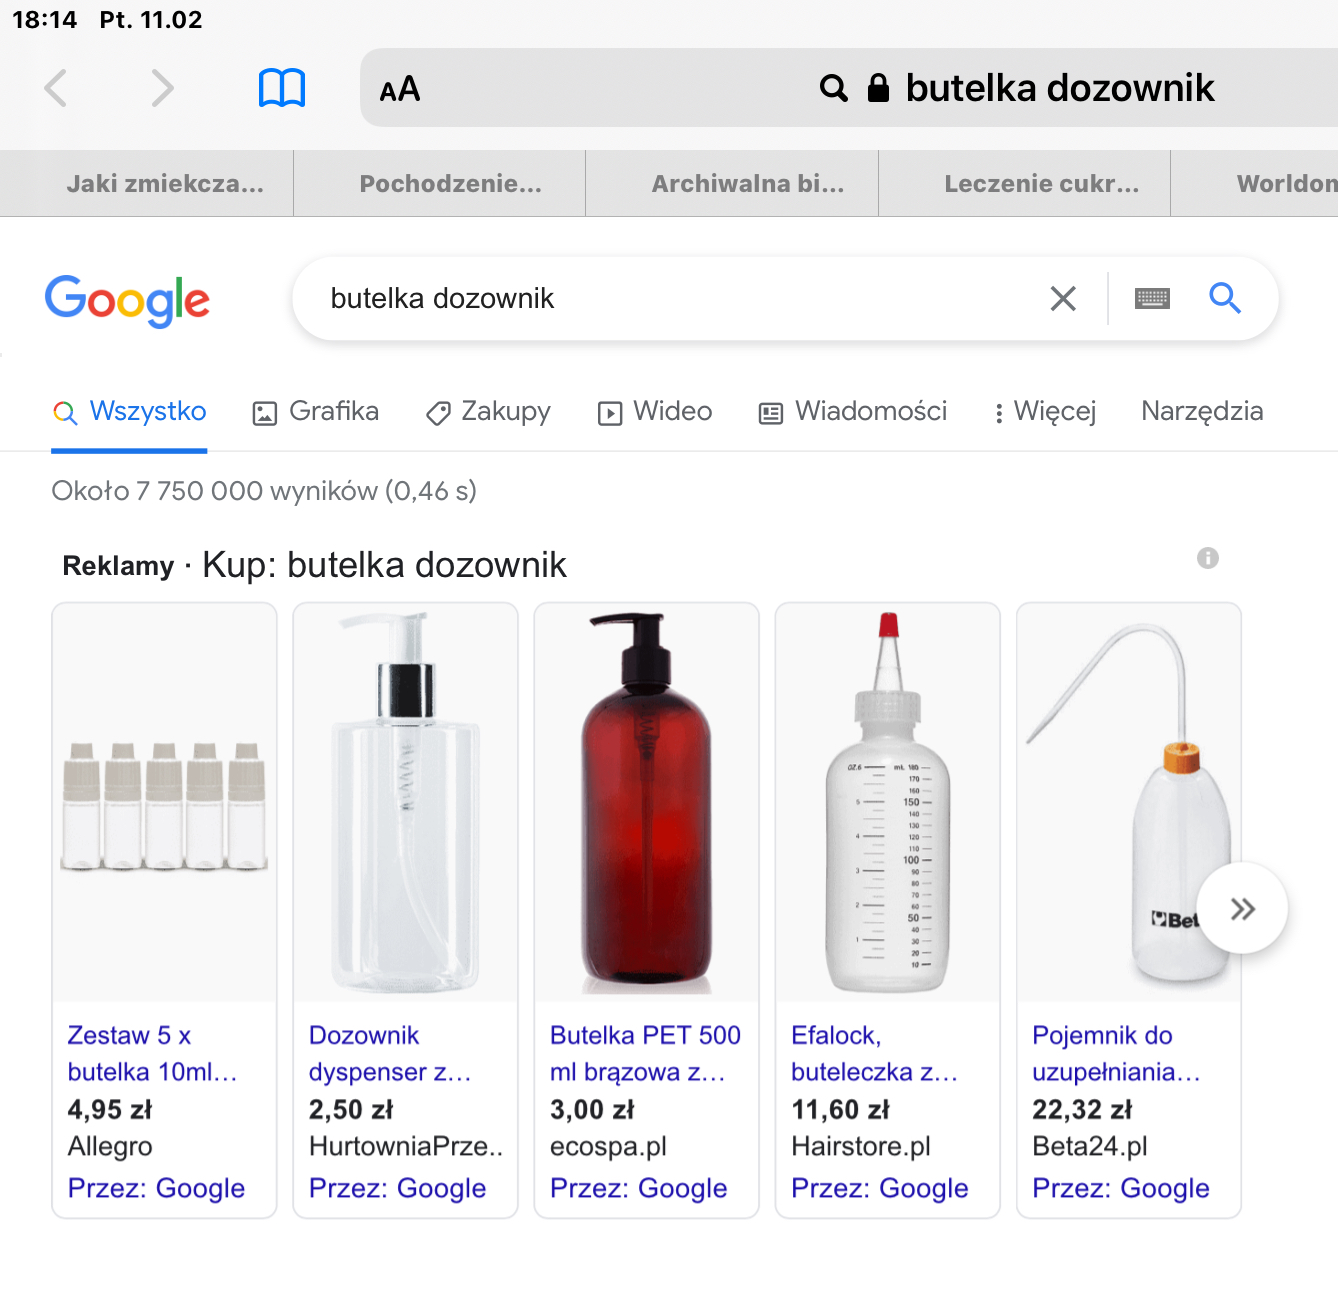Tap the Safari forward arrow
The width and height of the screenshot is (1338, 1291).
162,88
